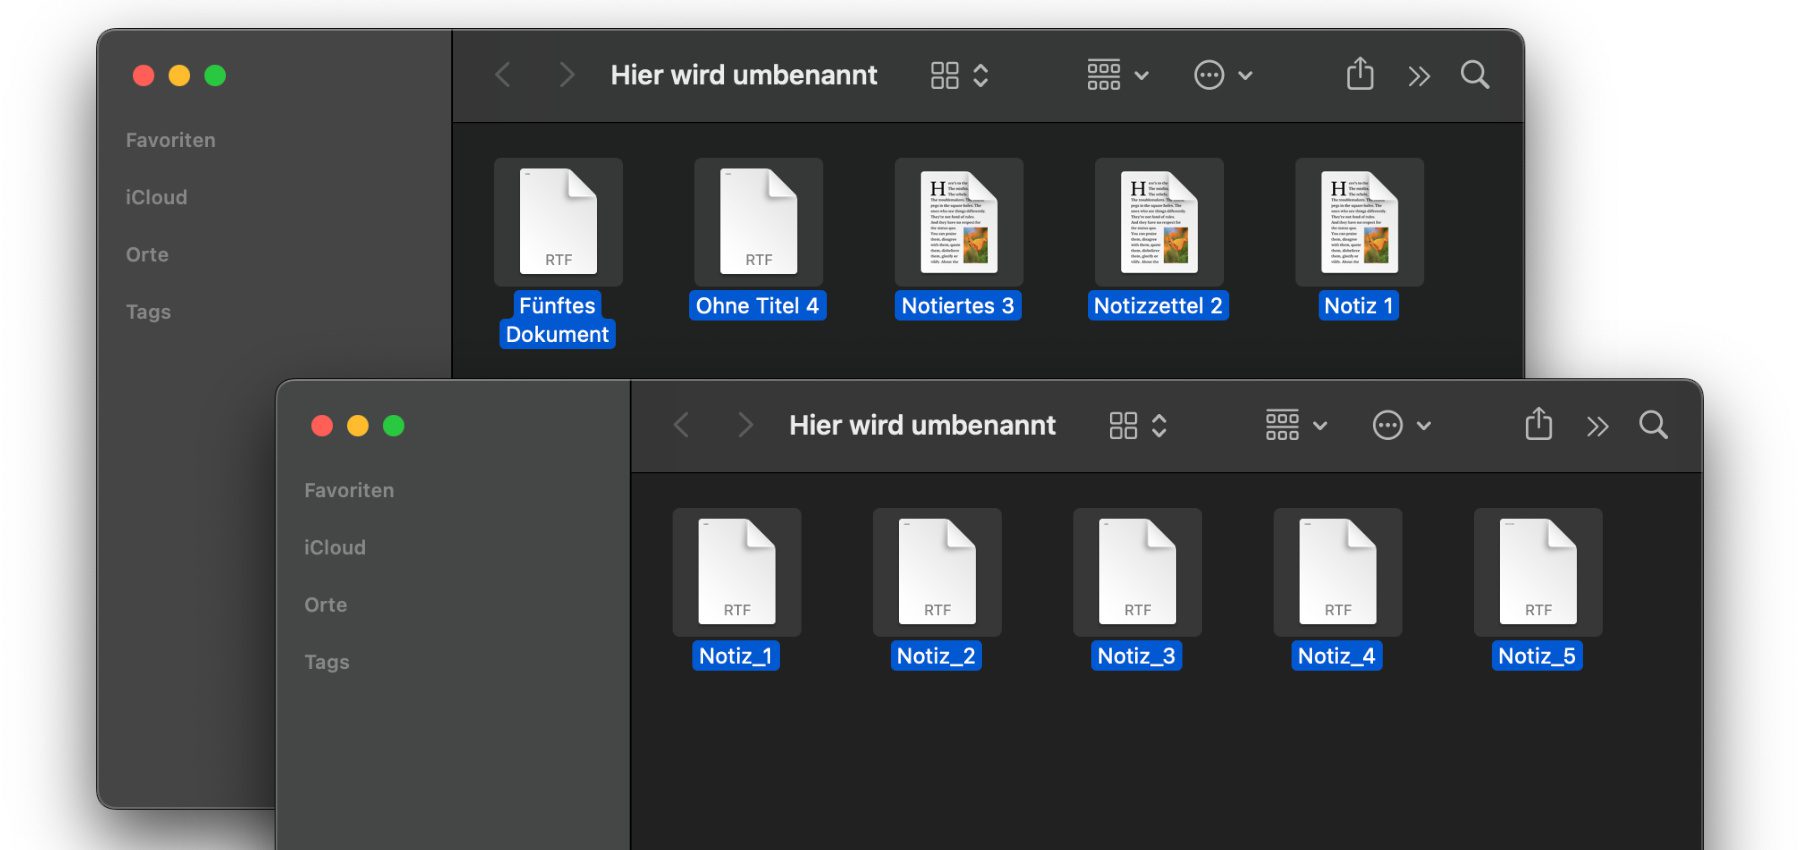Click the share icon in the front Finder window

[1538, 425]
